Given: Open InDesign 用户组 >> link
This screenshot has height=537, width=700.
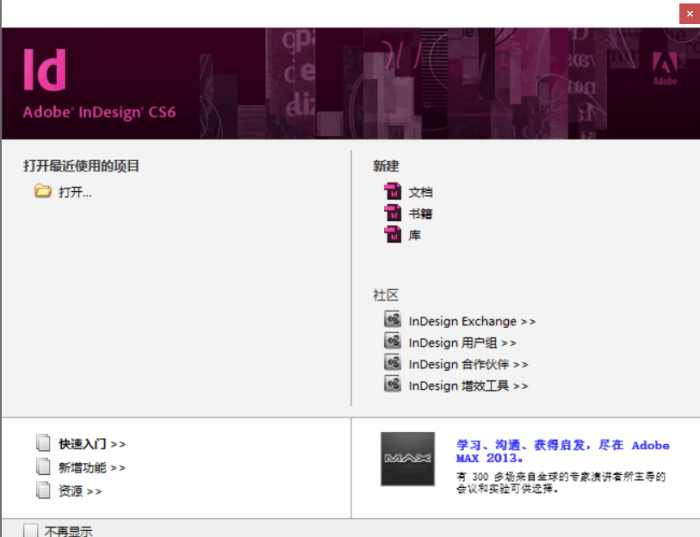Looking at the screenshot, I should (462, 343).
